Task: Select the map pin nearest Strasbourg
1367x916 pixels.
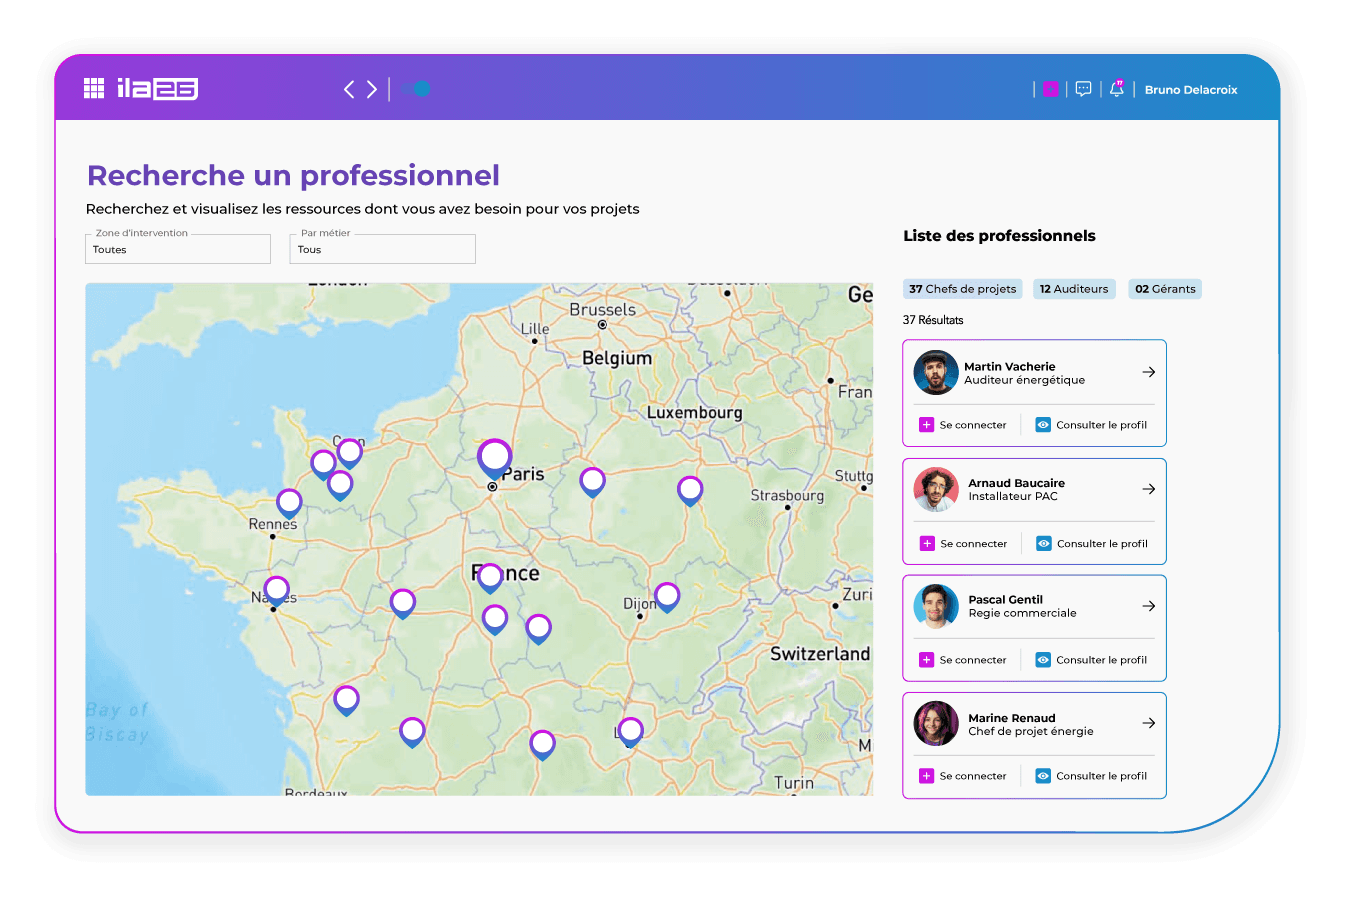Action: point(690,492)
